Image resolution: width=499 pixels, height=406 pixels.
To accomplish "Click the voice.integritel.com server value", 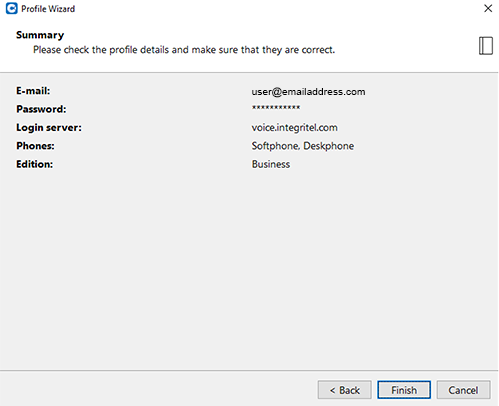I will (294, 127).
